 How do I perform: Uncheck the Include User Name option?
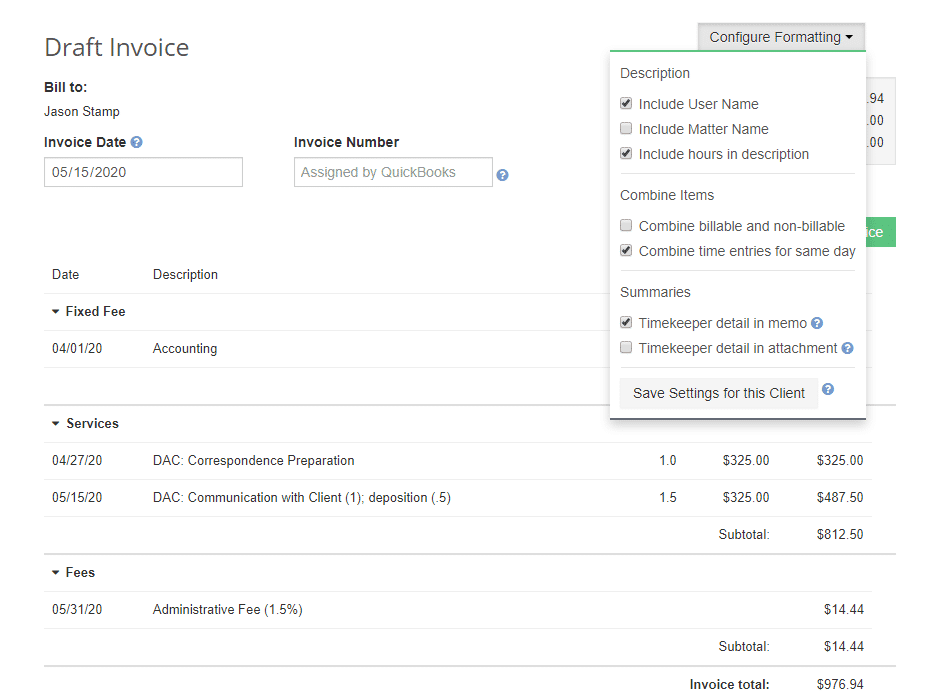626,103
